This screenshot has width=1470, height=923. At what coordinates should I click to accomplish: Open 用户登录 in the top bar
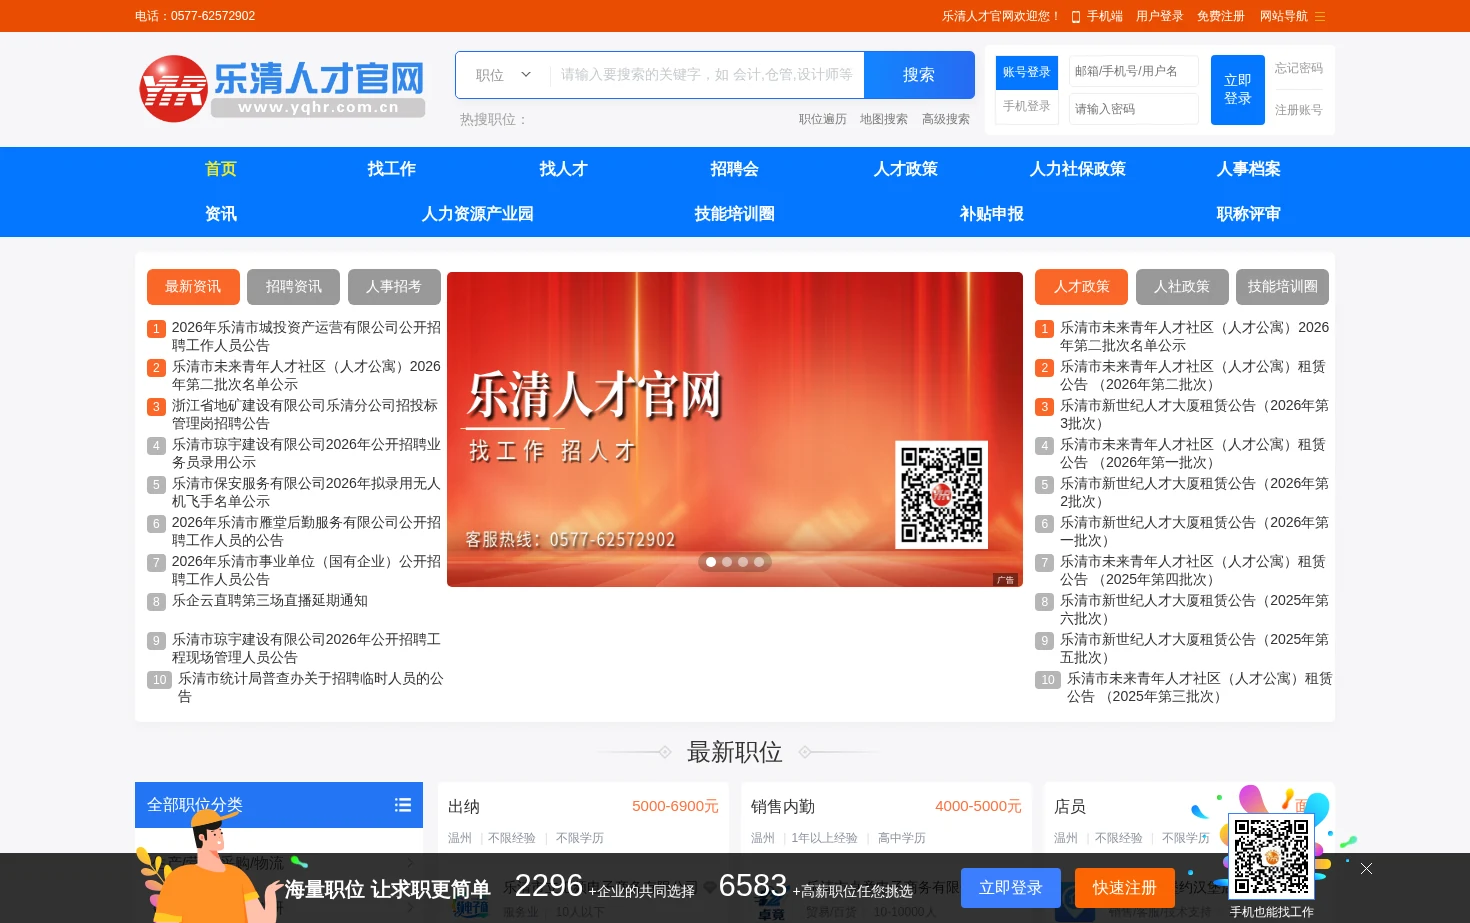tap(1160, 16)
